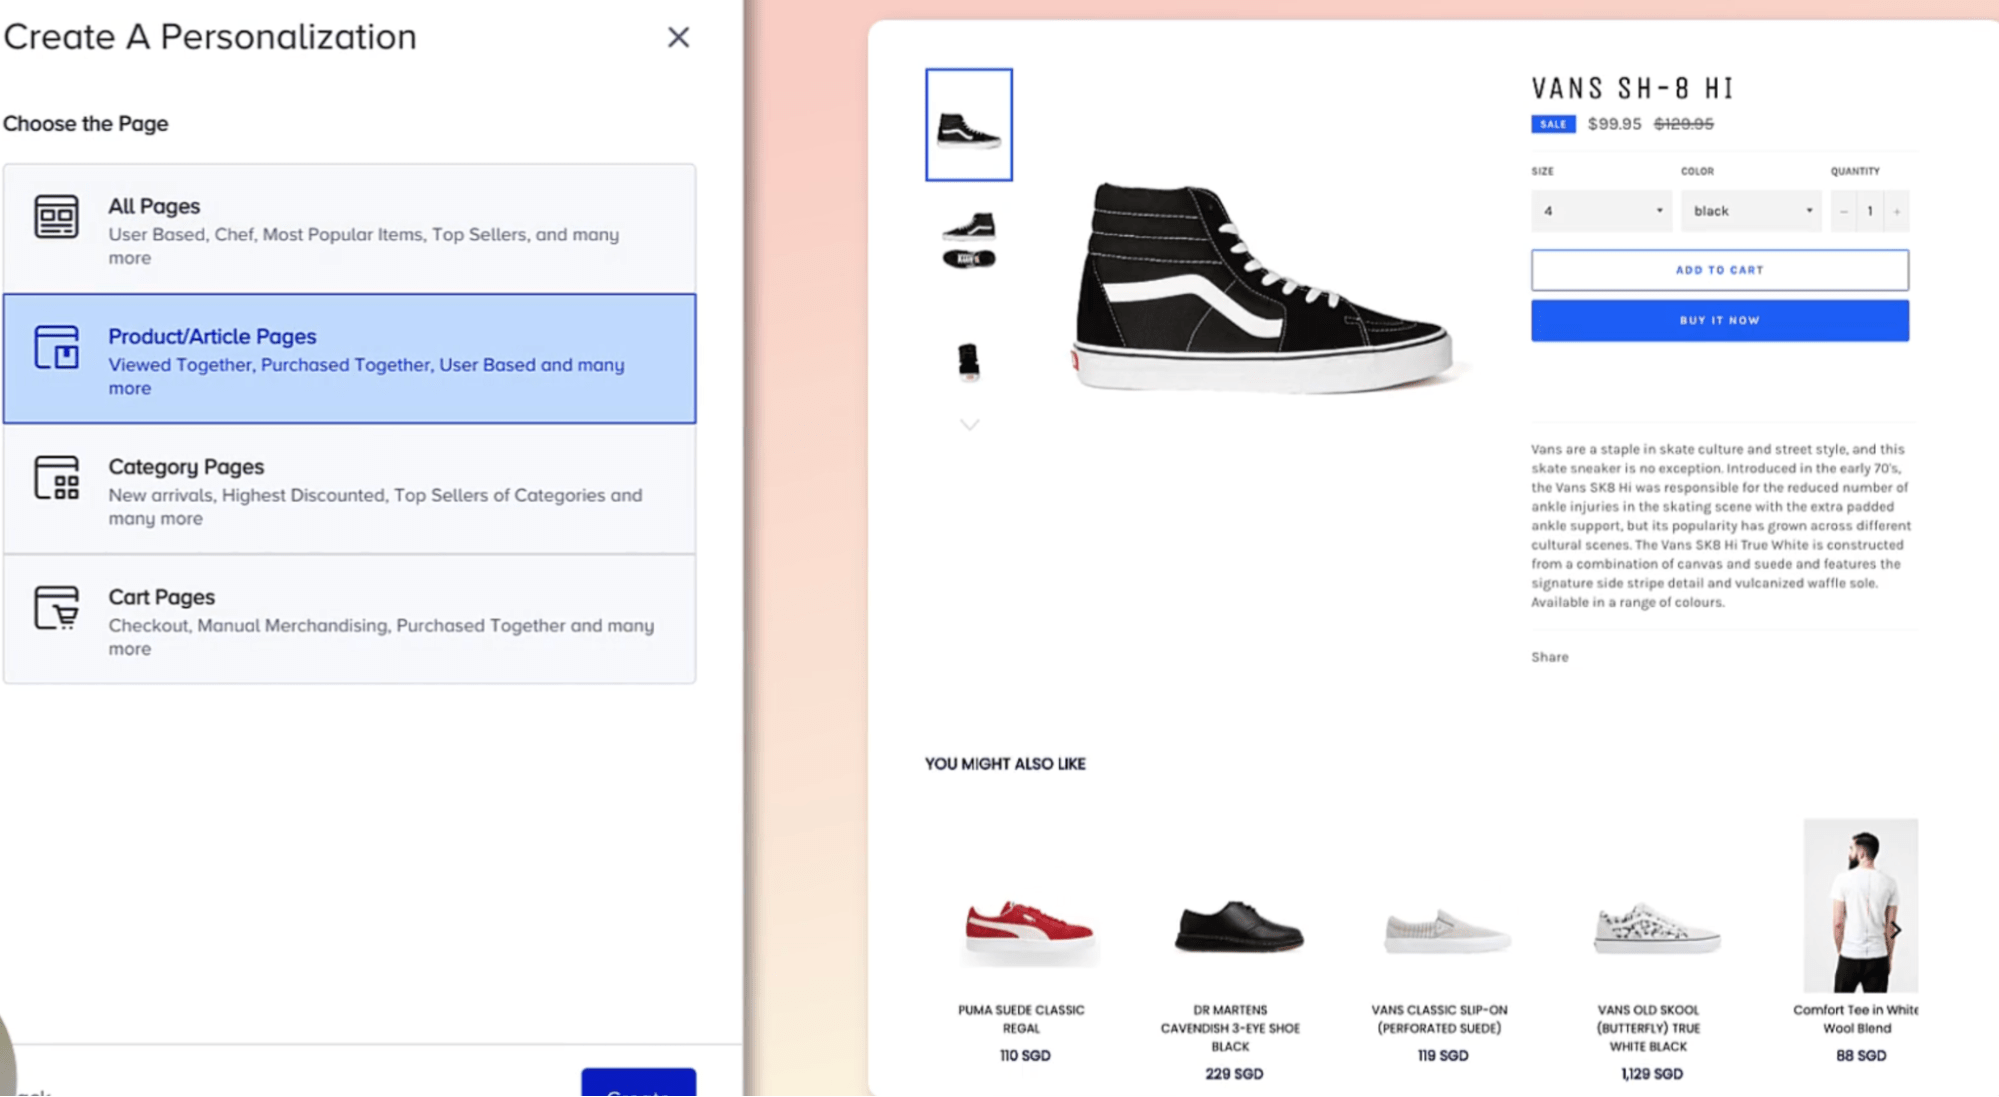The image size is (1999, 1097).
Task: Select the Category Pages option
Action: point(349,490)
